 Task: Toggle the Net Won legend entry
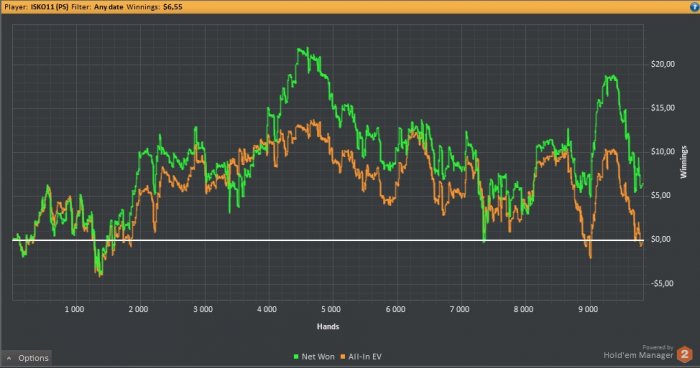(x=314, y=356)
